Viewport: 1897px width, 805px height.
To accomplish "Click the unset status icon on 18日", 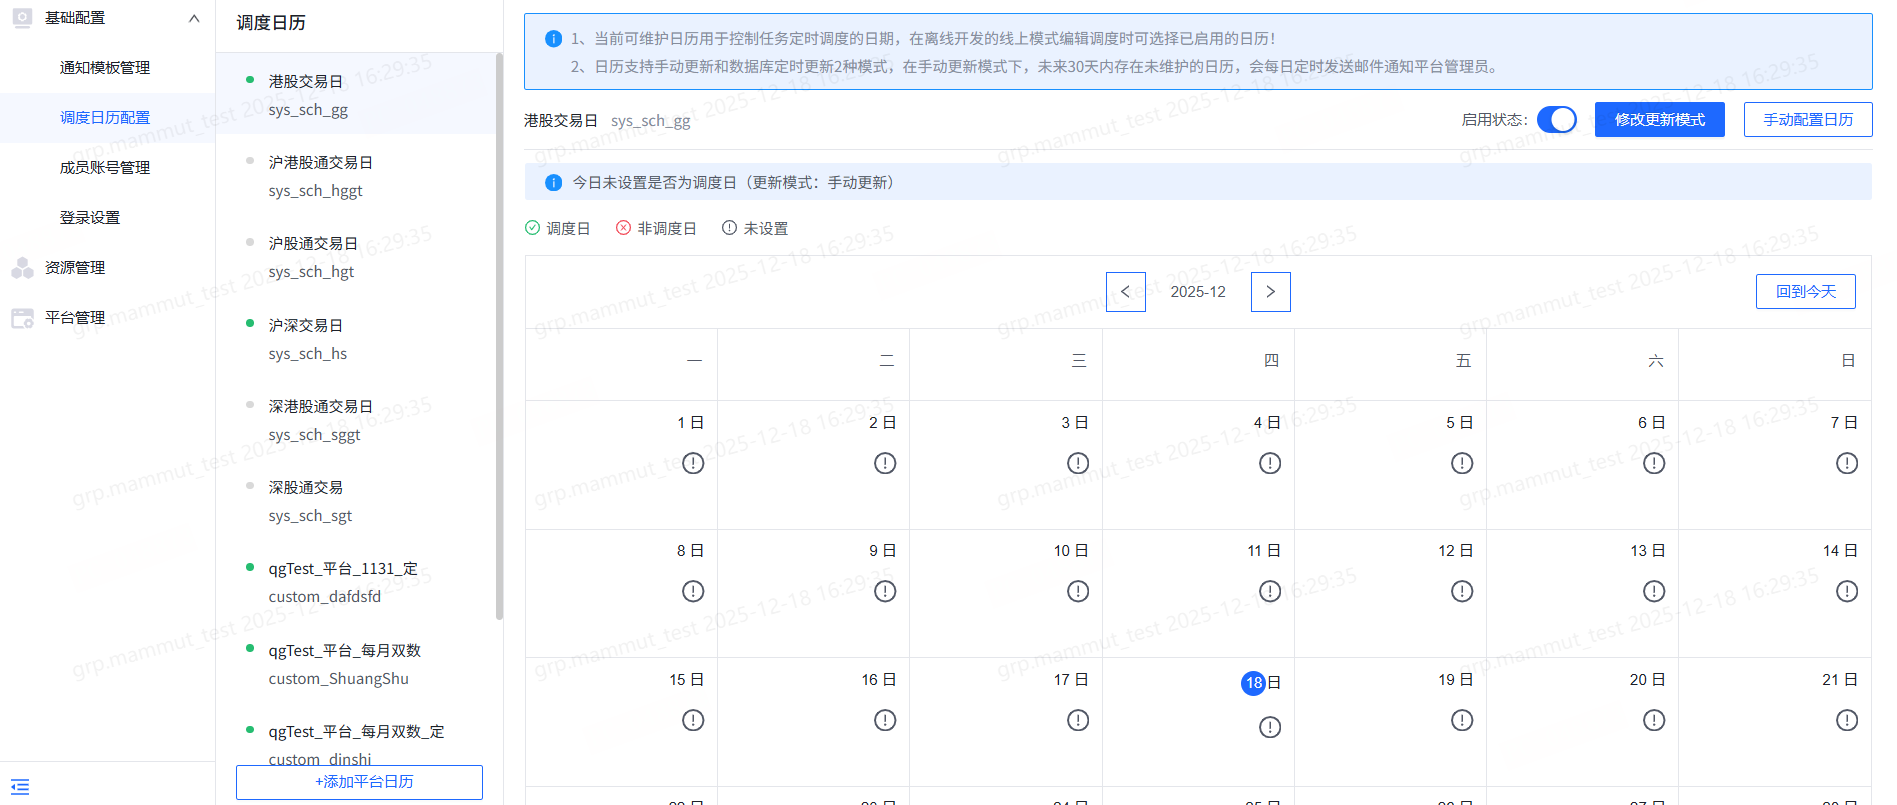I will pos(1270,727).
